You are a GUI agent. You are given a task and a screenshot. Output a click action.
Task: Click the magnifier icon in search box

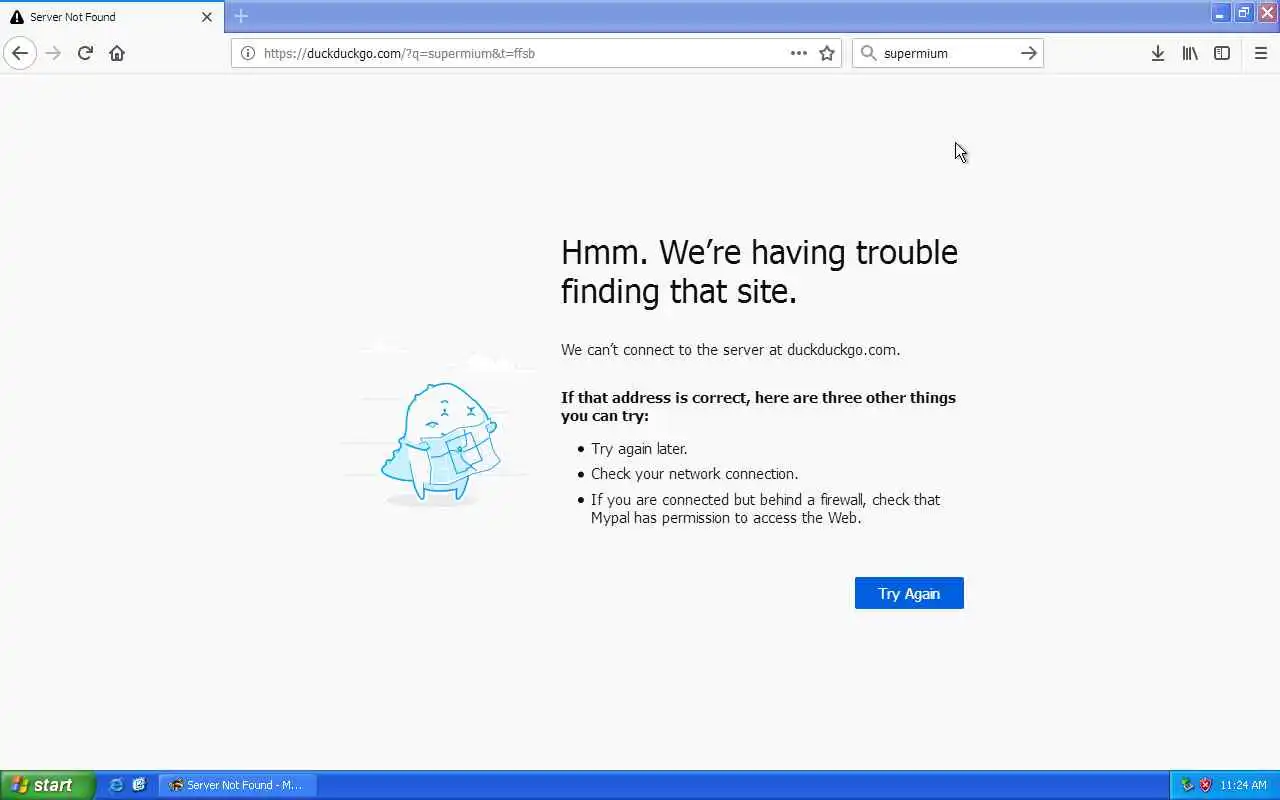868,53
